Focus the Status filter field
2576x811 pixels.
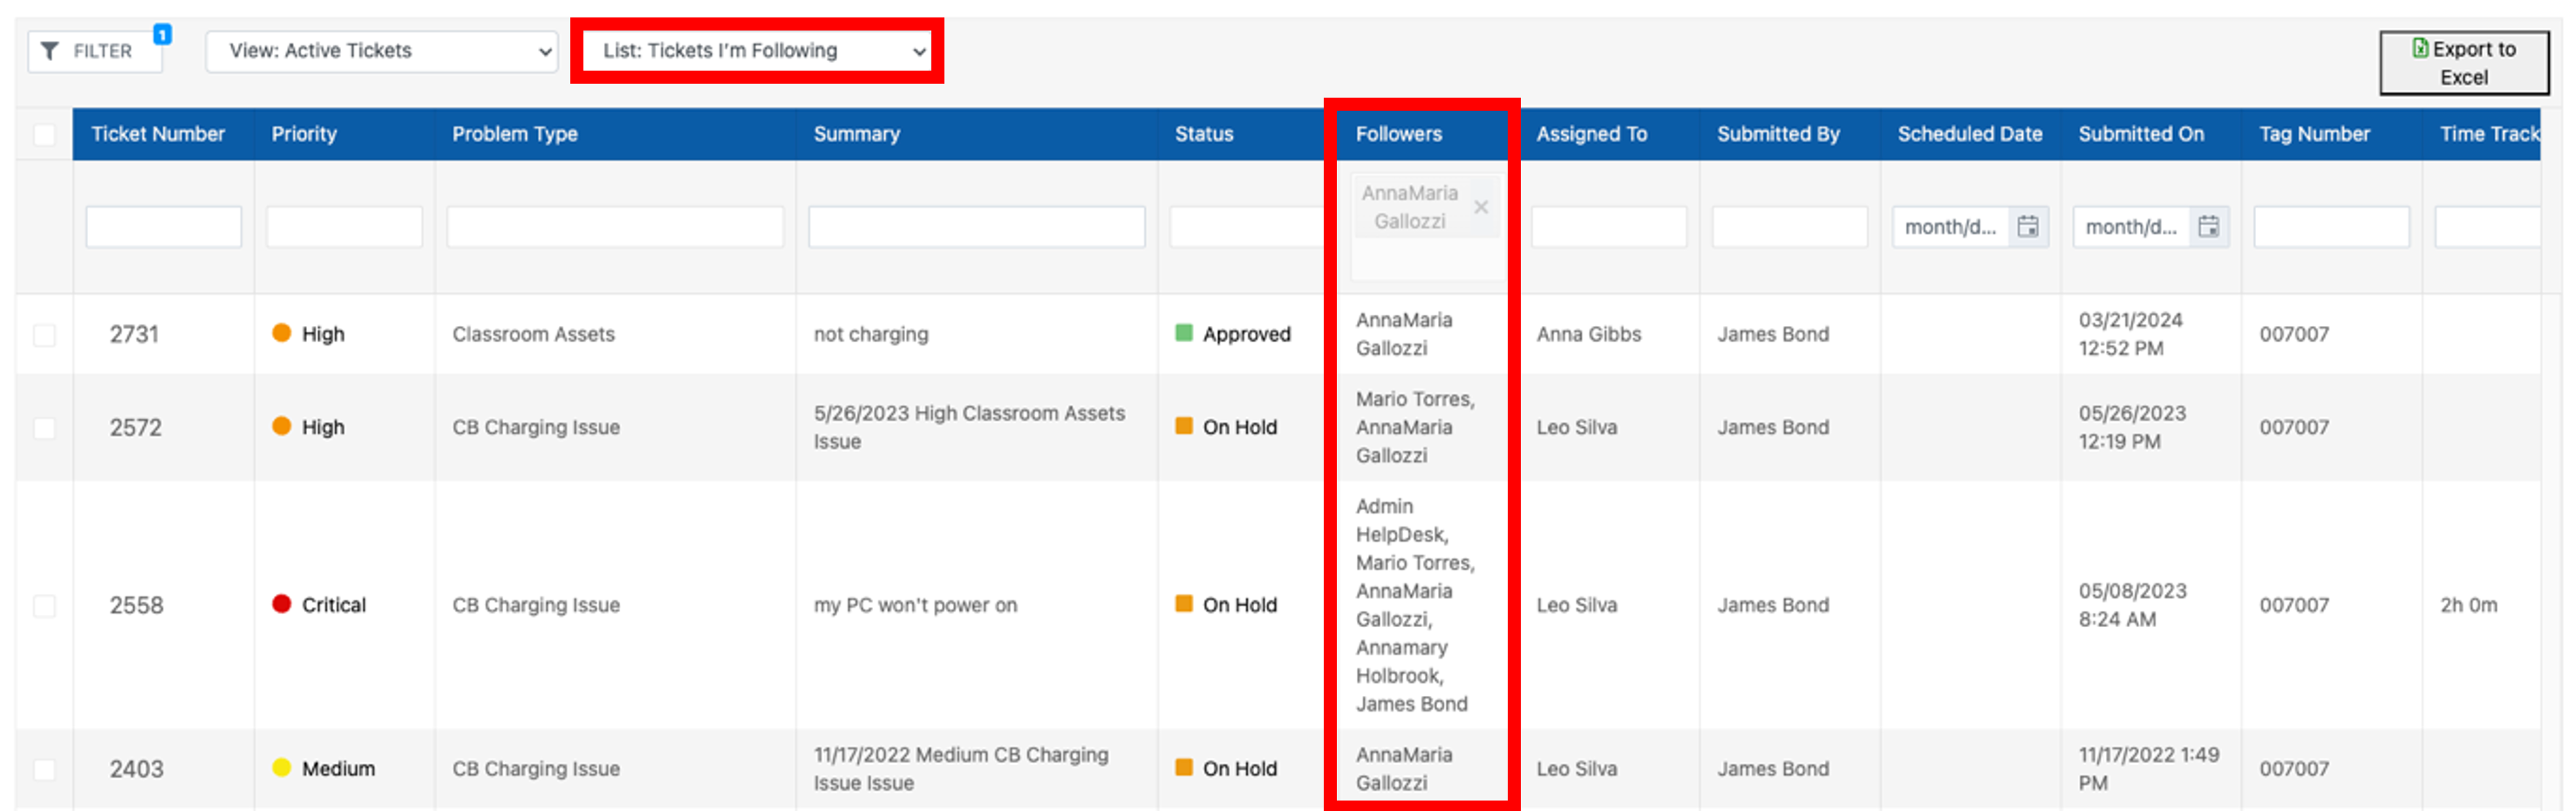coord(1247,227)
